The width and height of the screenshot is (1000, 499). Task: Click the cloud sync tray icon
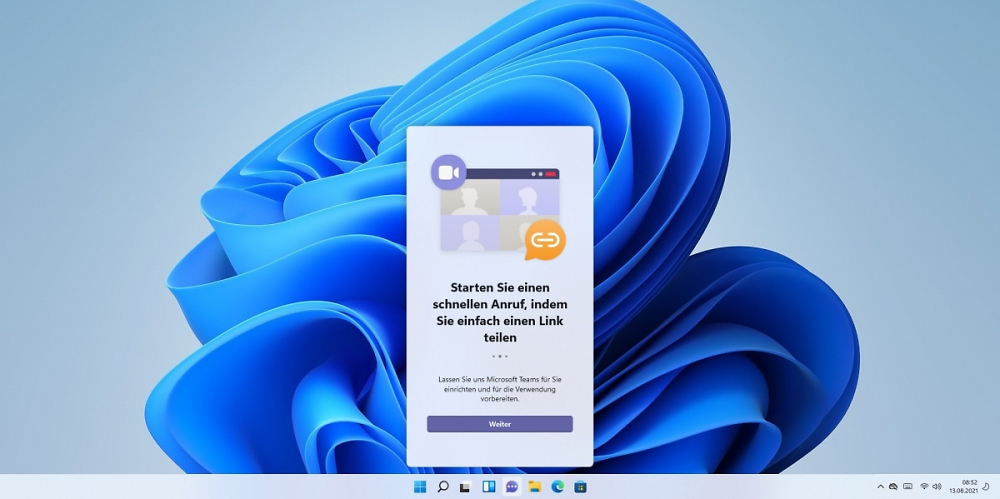point(893,486)
